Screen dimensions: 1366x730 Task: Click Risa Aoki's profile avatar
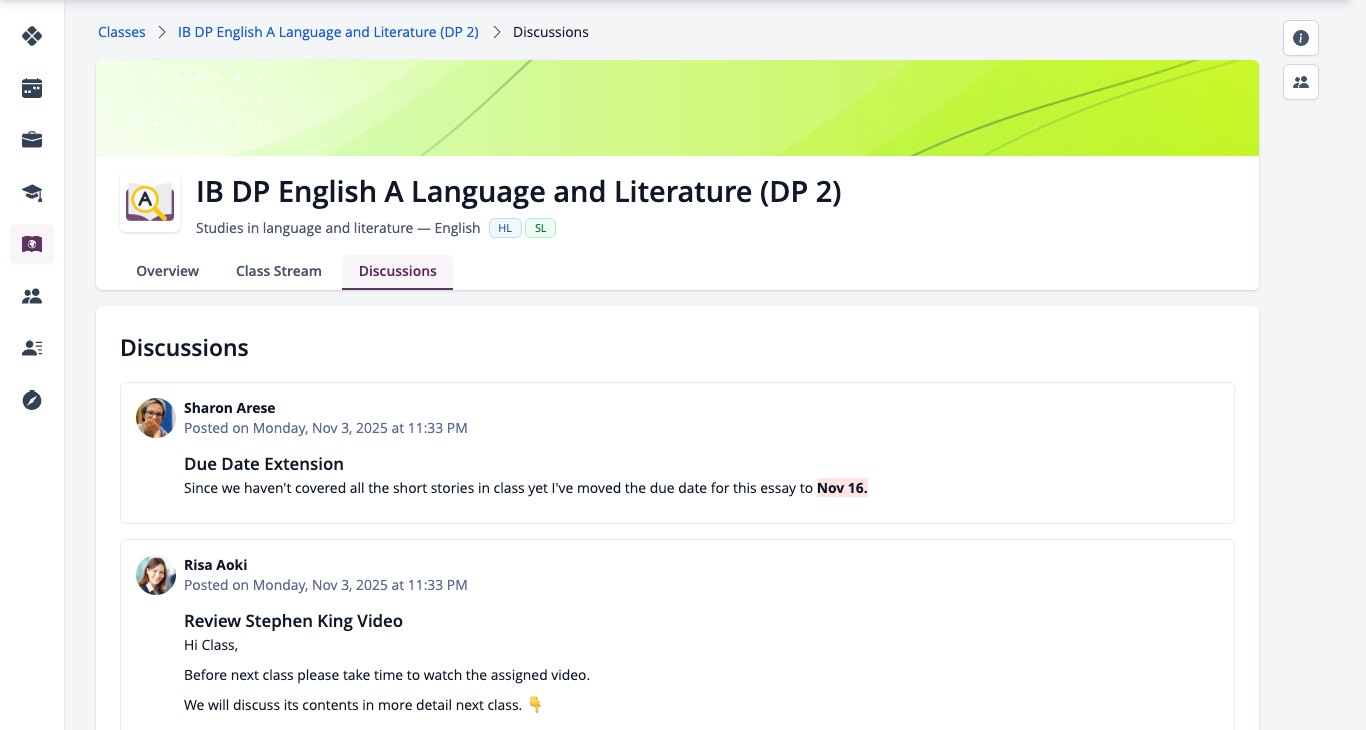[156, 575]
